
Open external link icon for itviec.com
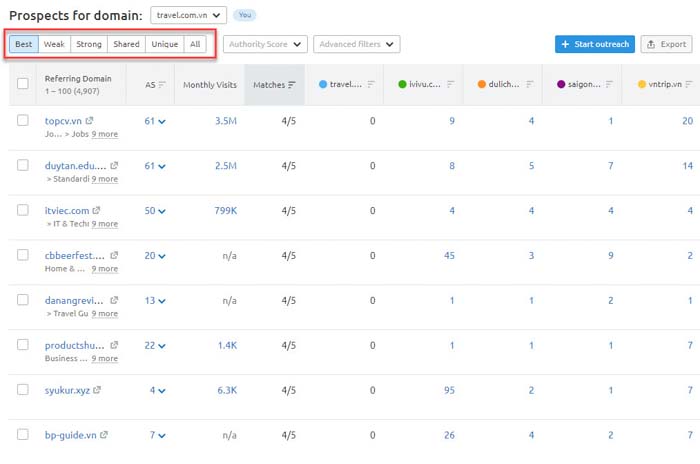point(96,210)
